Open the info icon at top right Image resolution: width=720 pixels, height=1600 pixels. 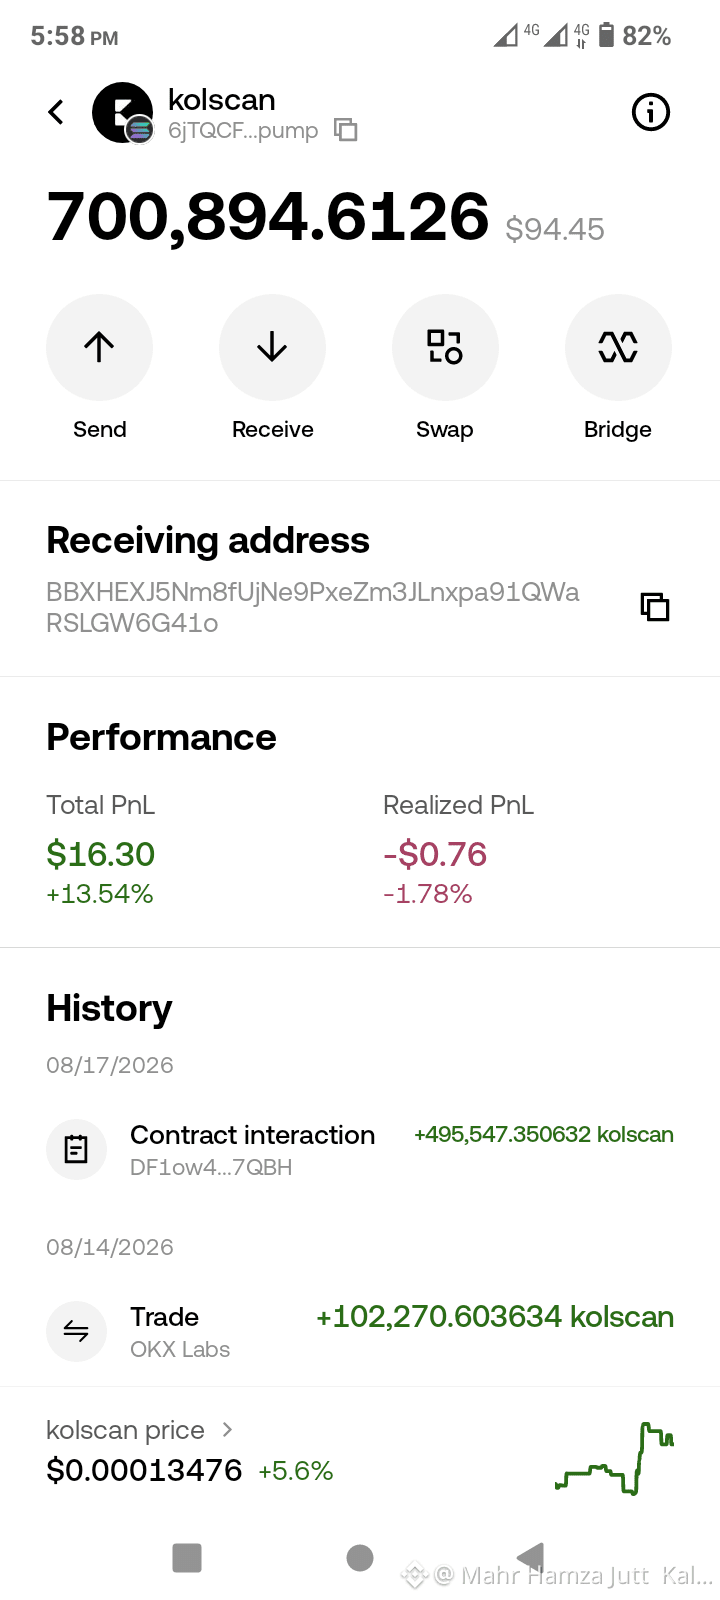[651, 112]
